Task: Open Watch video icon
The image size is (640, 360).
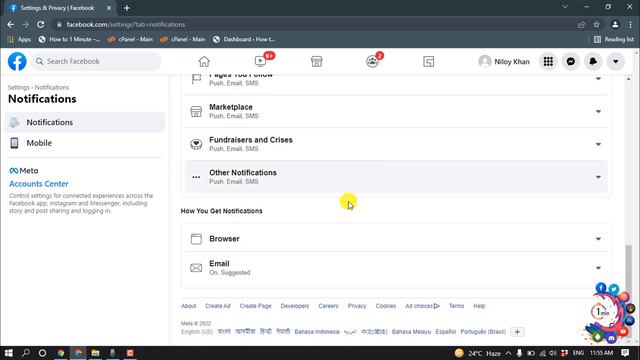Action: [260, 62]
